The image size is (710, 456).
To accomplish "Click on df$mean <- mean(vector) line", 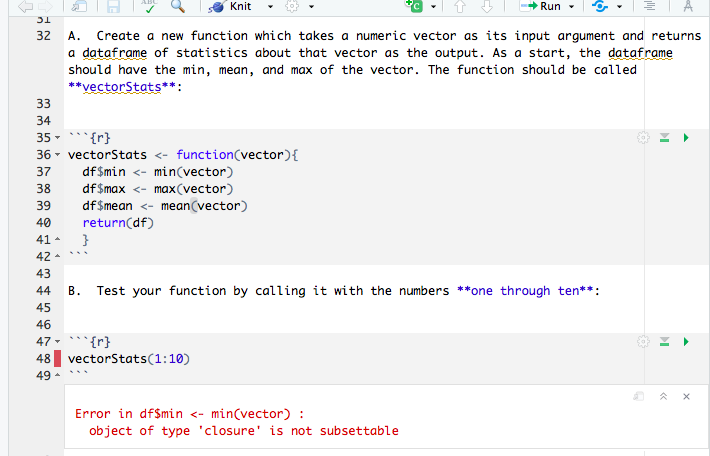I will point(165,206).
